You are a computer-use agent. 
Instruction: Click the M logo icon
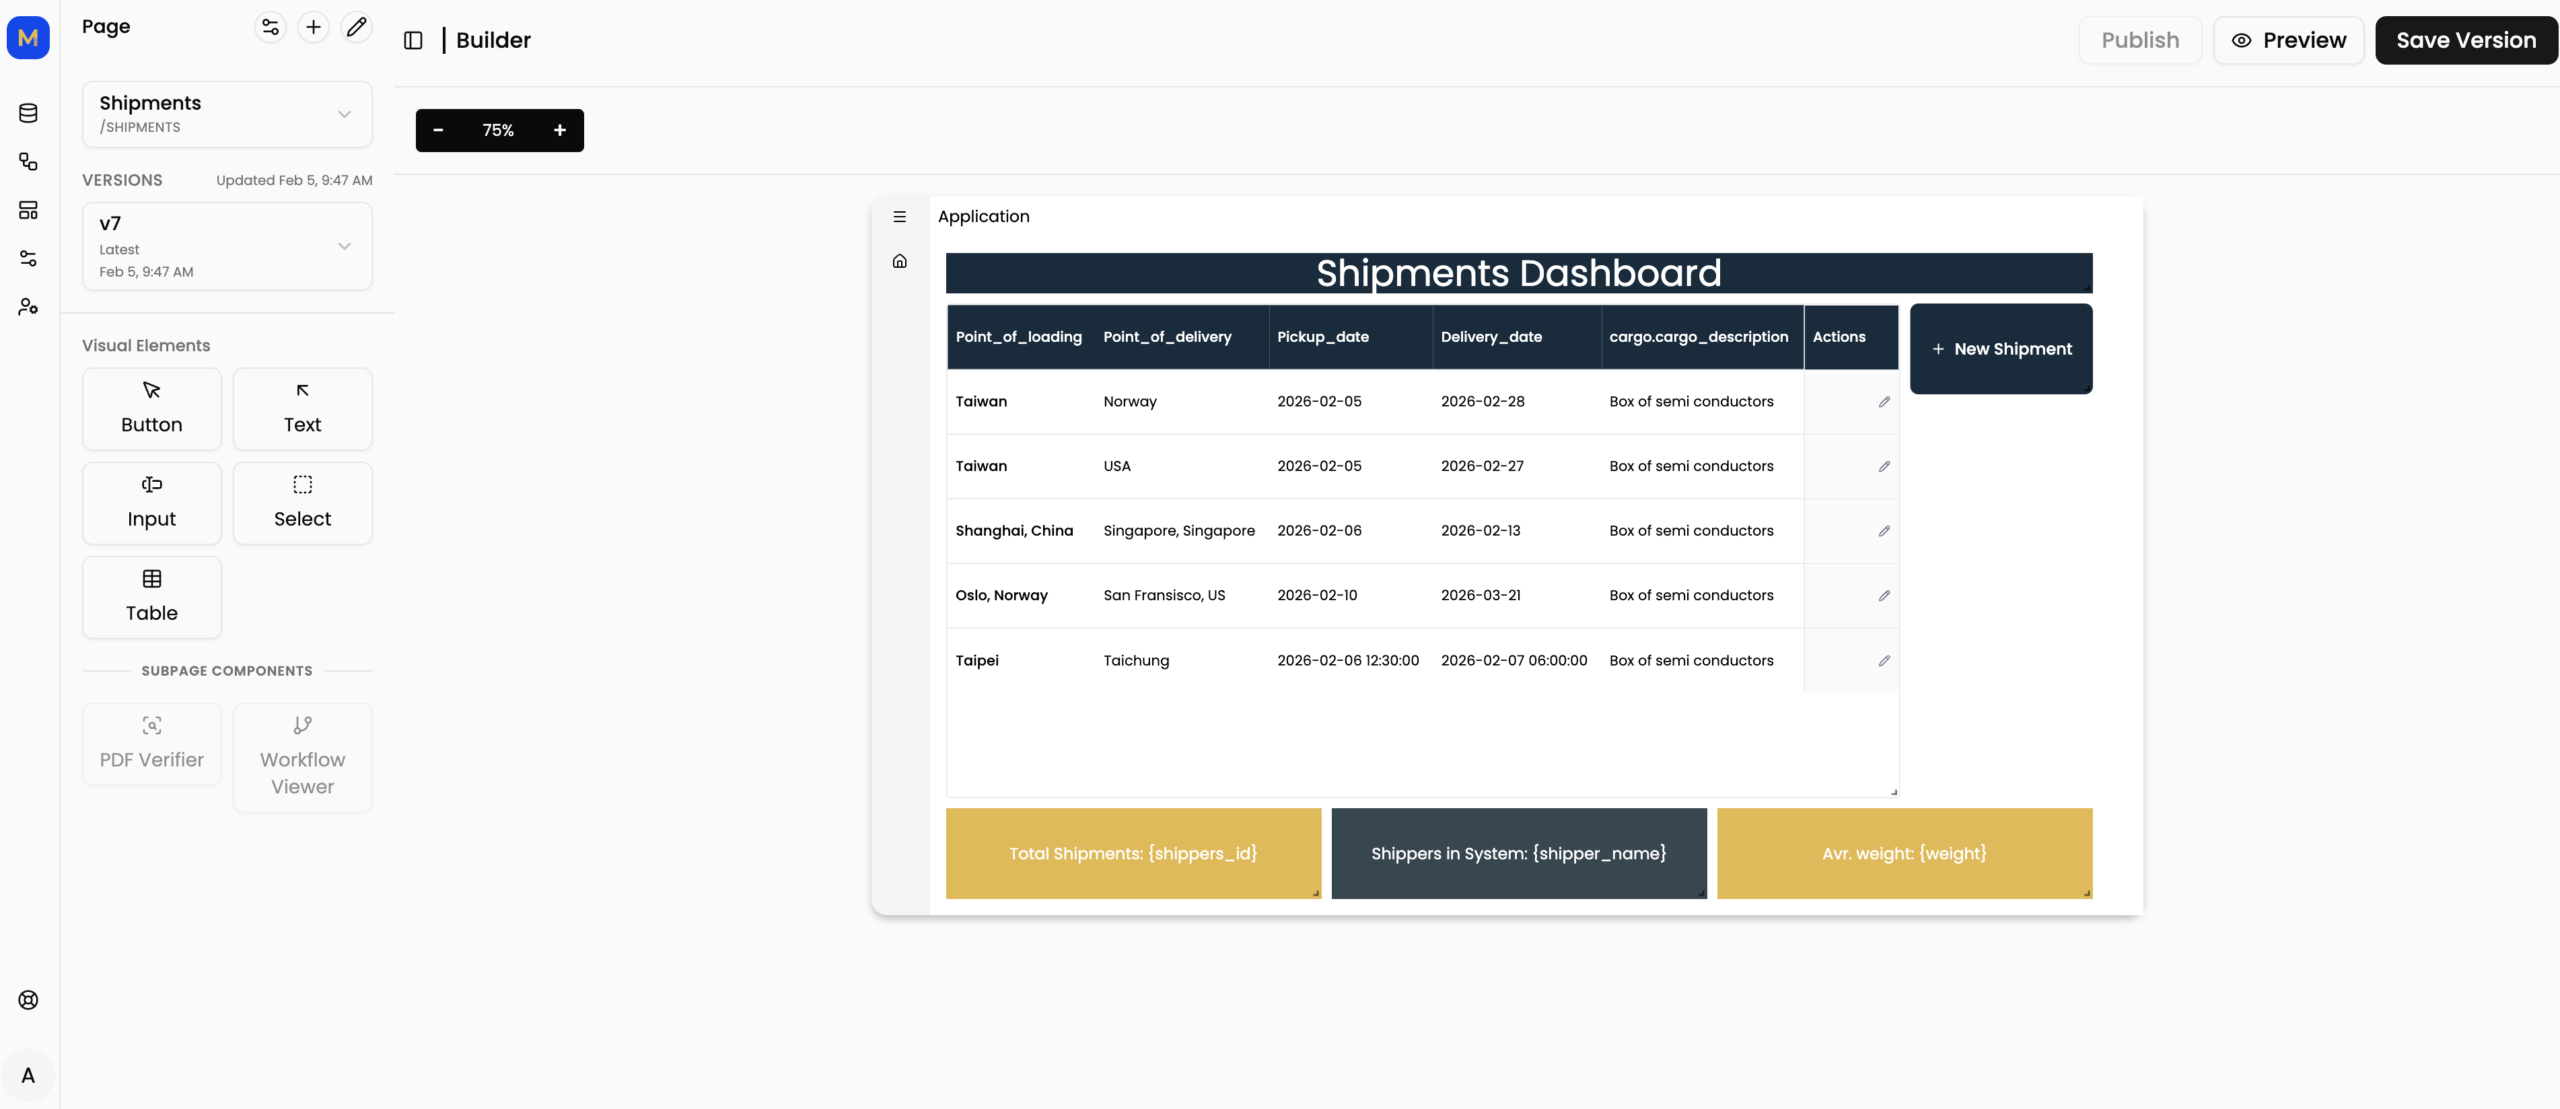point(28,38)
